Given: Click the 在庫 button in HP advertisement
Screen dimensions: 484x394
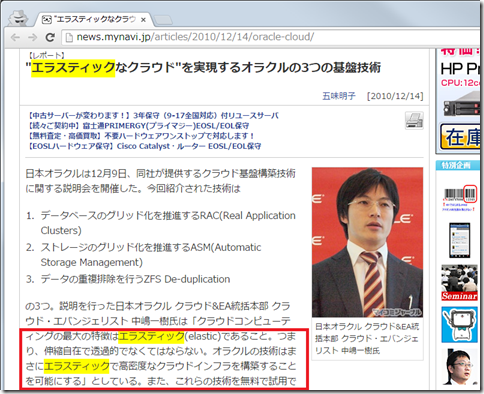Looking at the screenshot, I should click(x=461, y=137).
